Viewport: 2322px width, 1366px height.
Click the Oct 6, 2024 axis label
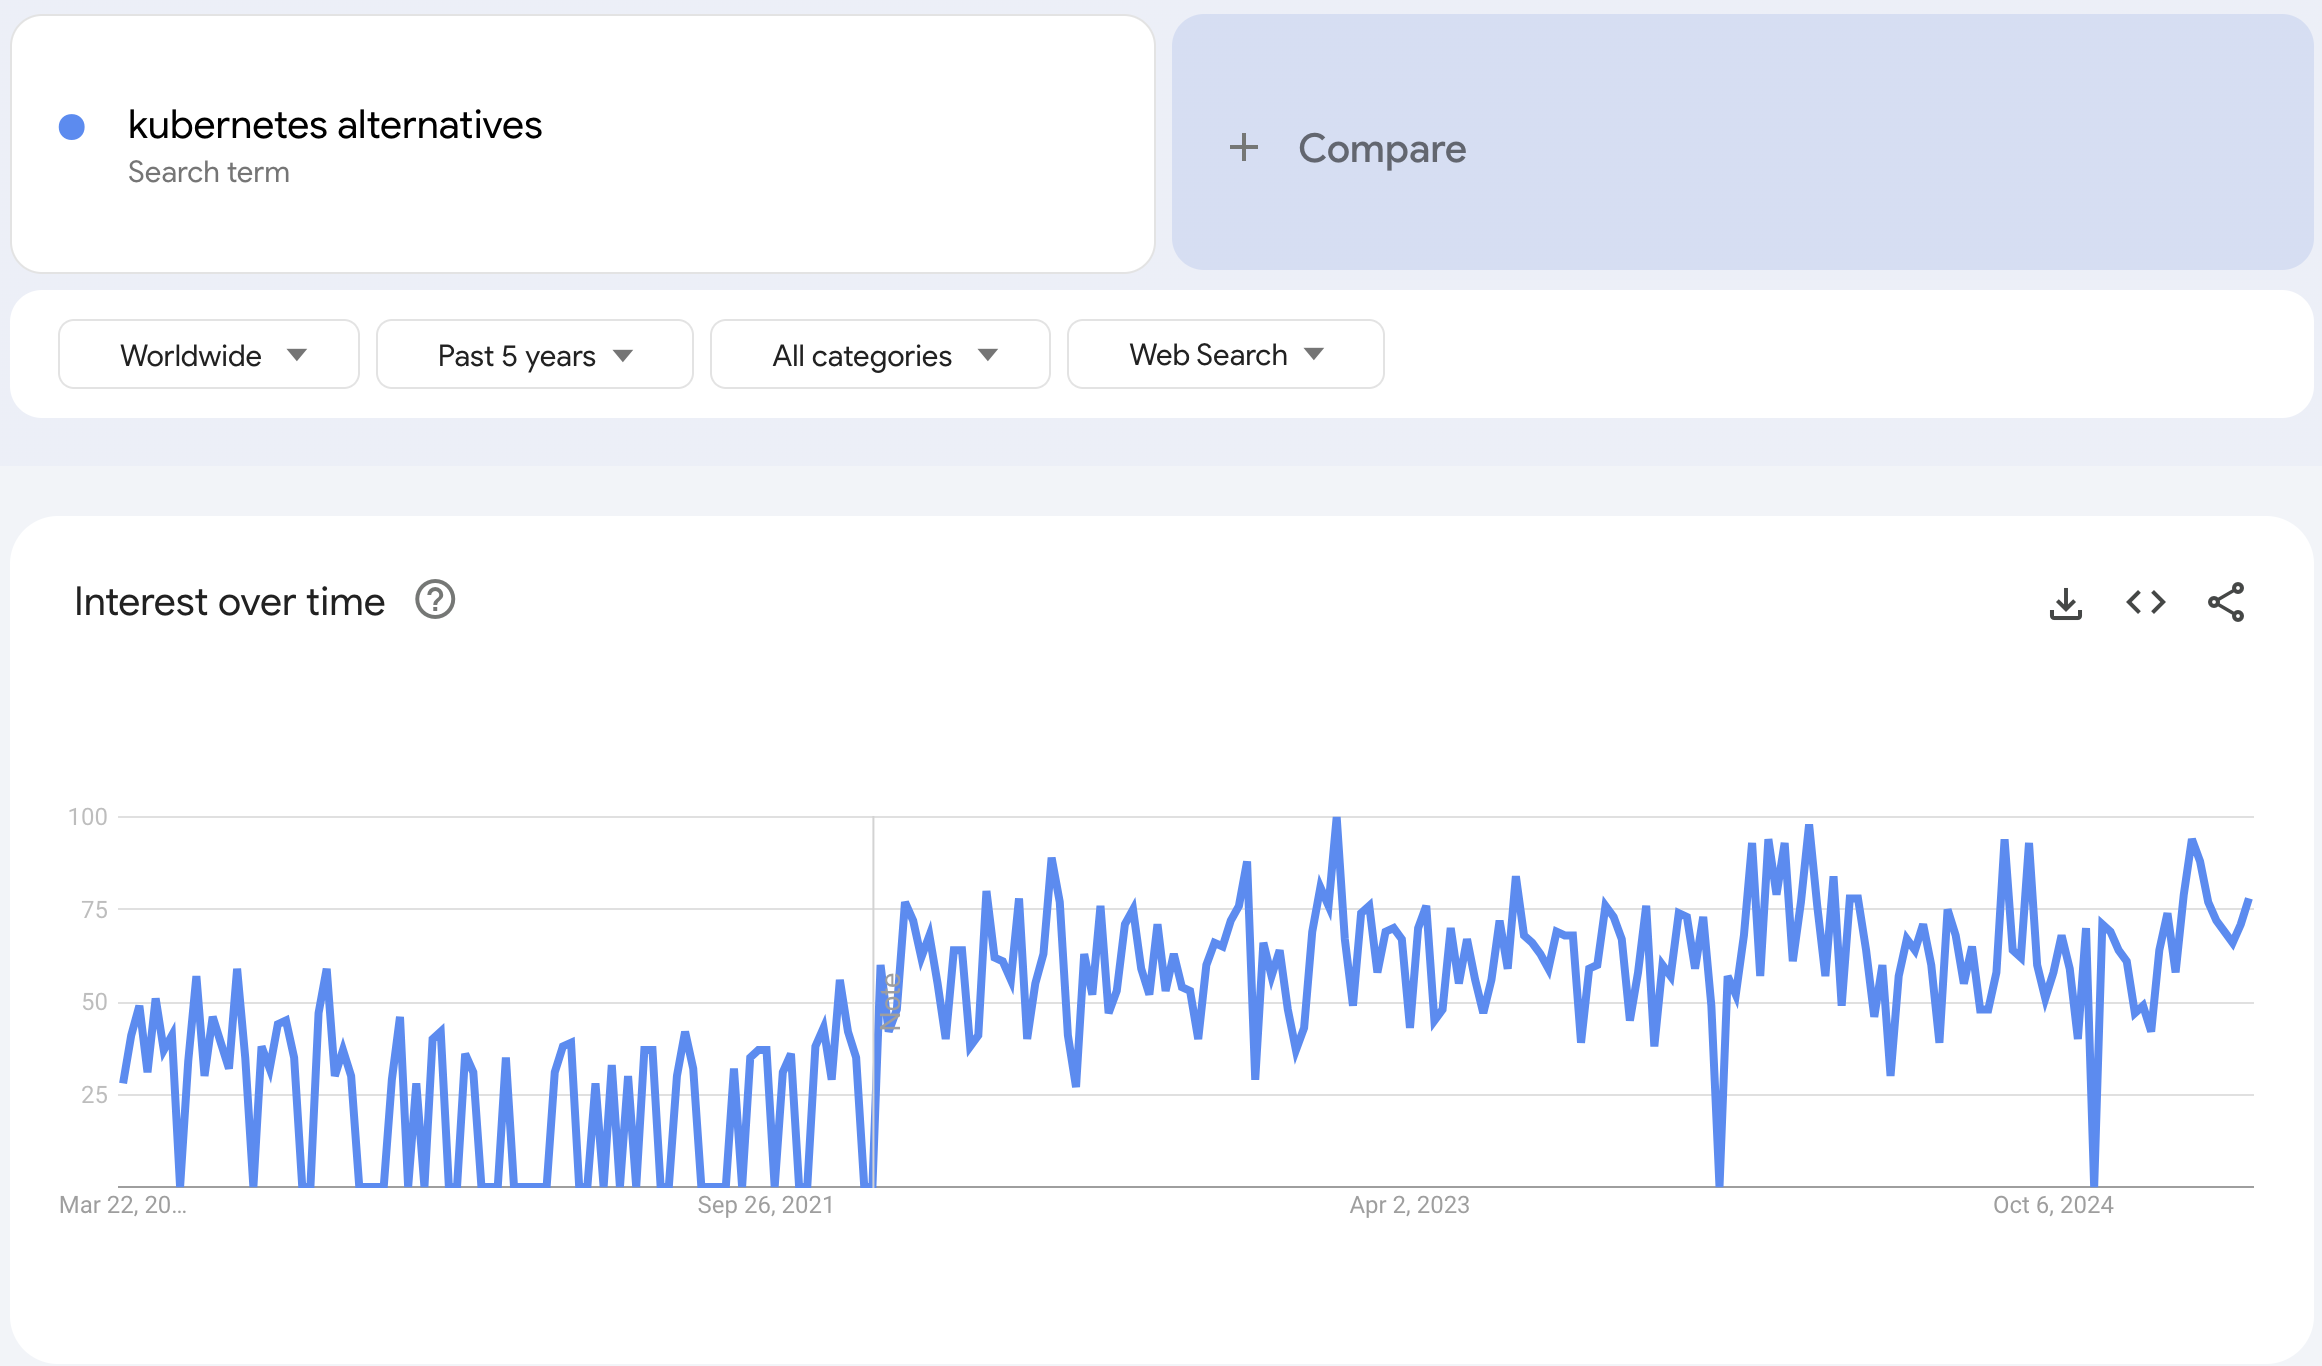pyautogui.click(x=2053, y=1205)
